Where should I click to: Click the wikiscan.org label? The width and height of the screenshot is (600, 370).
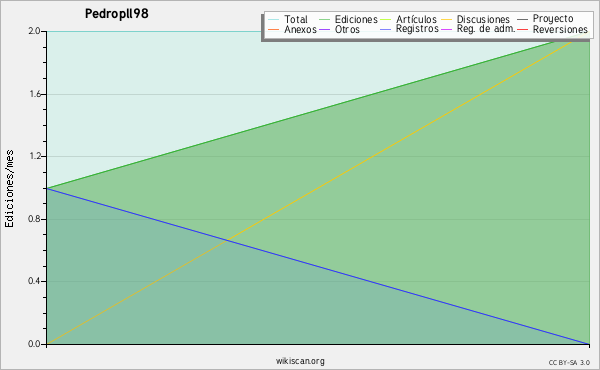pos(300,361)
